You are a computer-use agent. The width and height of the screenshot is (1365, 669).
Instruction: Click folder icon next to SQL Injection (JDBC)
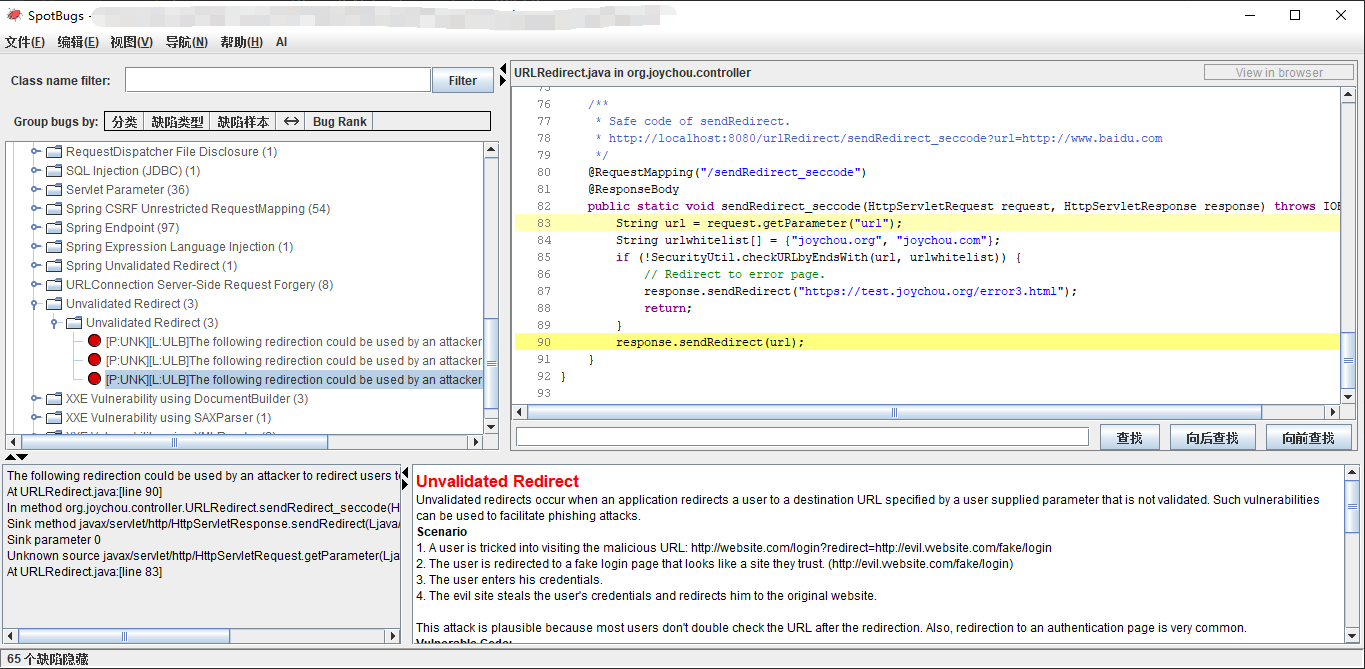click(x=54, y=171)
